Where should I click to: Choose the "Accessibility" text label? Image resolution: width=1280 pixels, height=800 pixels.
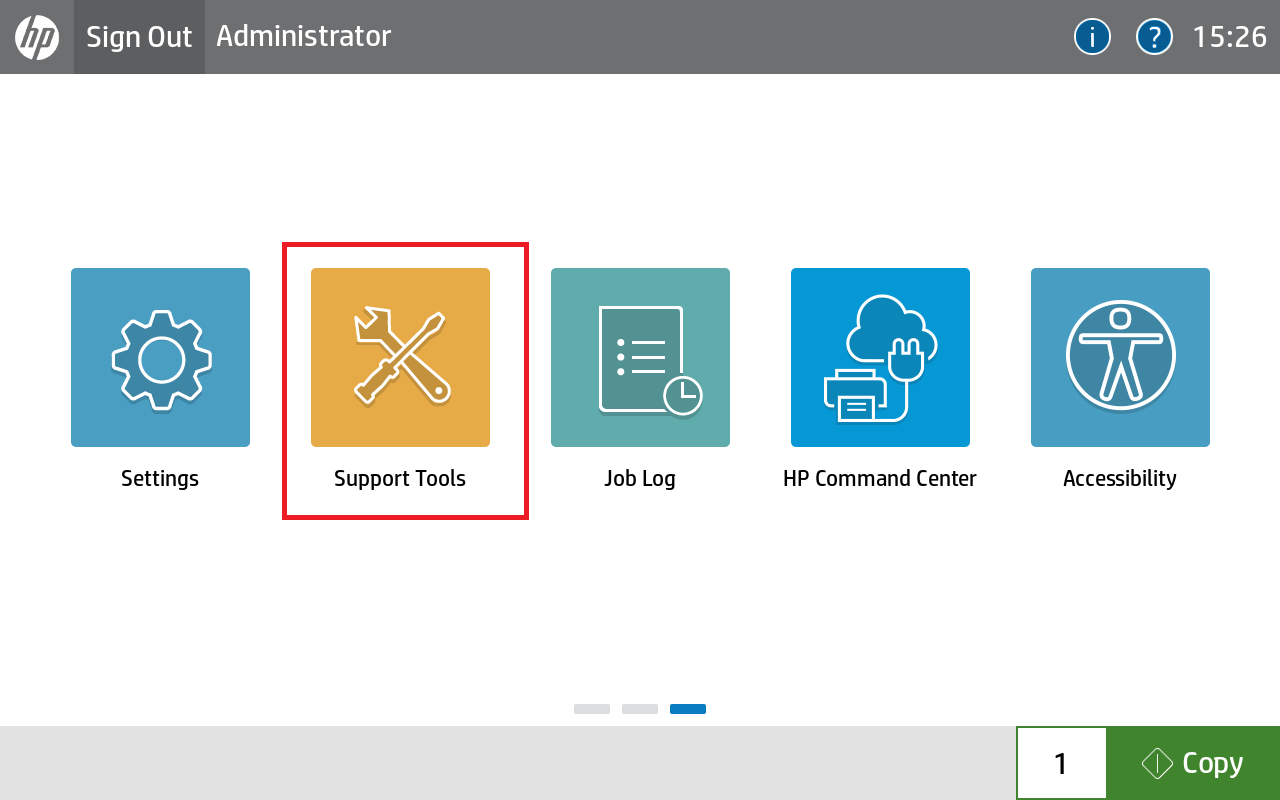(x=1120, y=478)
